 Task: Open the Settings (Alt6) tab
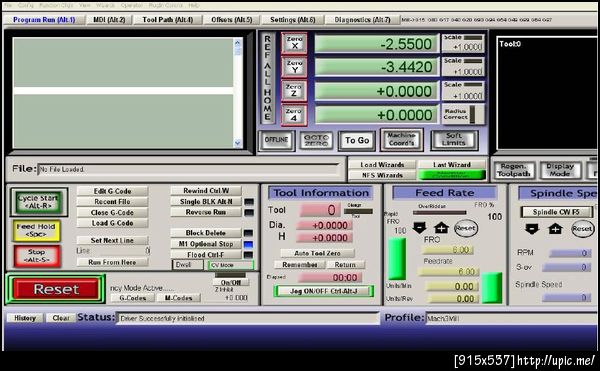point(293,20)
